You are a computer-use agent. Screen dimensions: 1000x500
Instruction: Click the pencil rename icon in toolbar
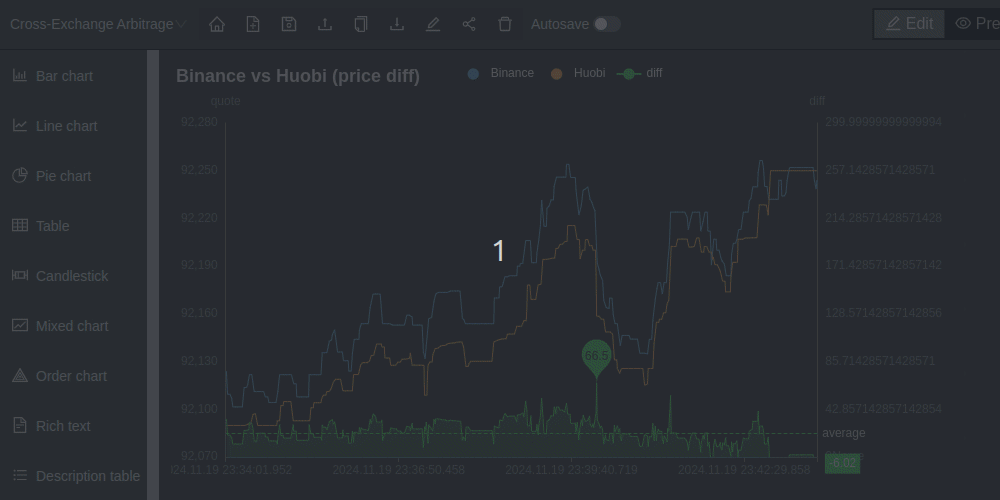433,24
